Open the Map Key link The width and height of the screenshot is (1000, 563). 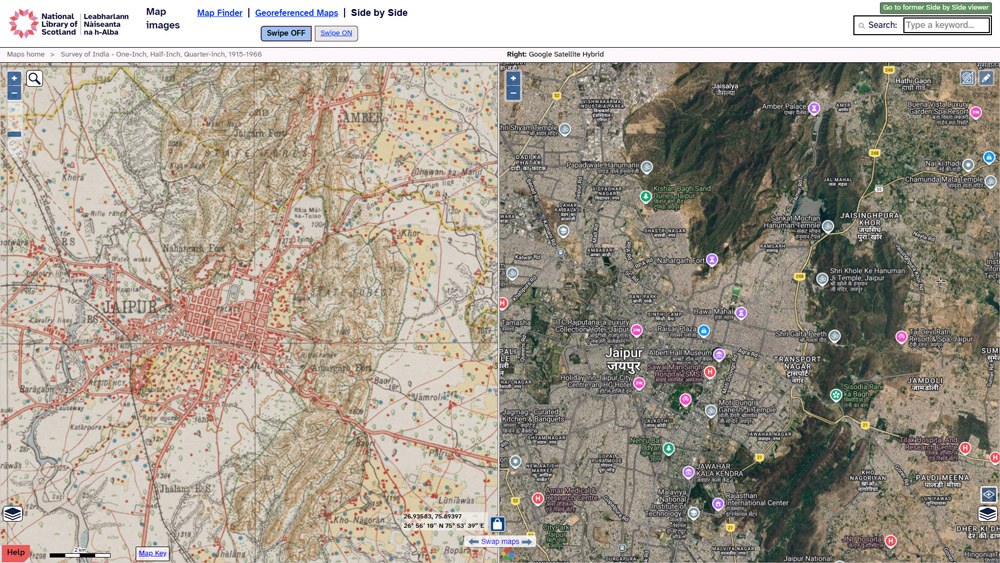152,553
